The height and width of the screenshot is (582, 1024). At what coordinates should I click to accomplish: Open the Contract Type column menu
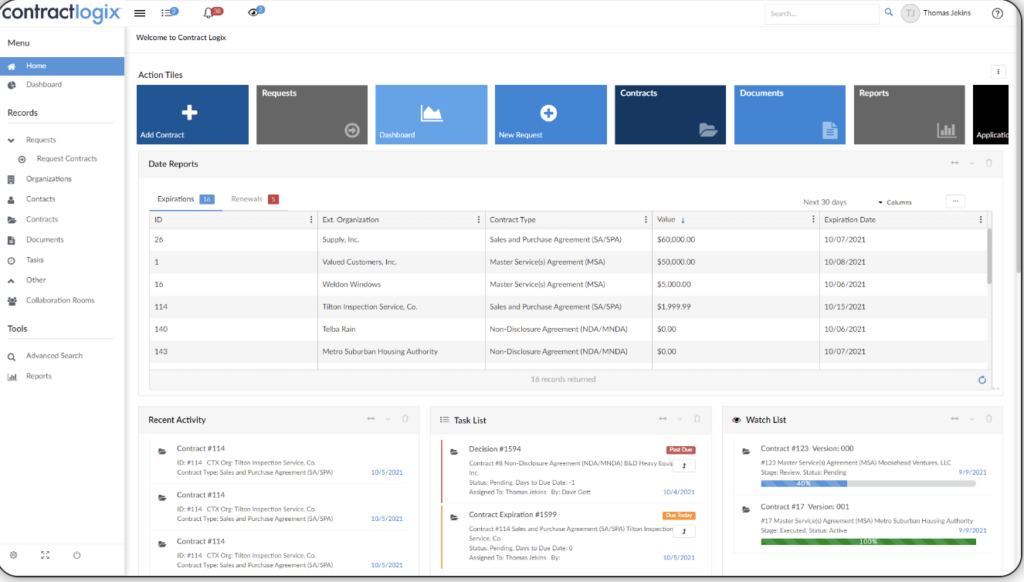pyautogui.click(x=646, y=220)
